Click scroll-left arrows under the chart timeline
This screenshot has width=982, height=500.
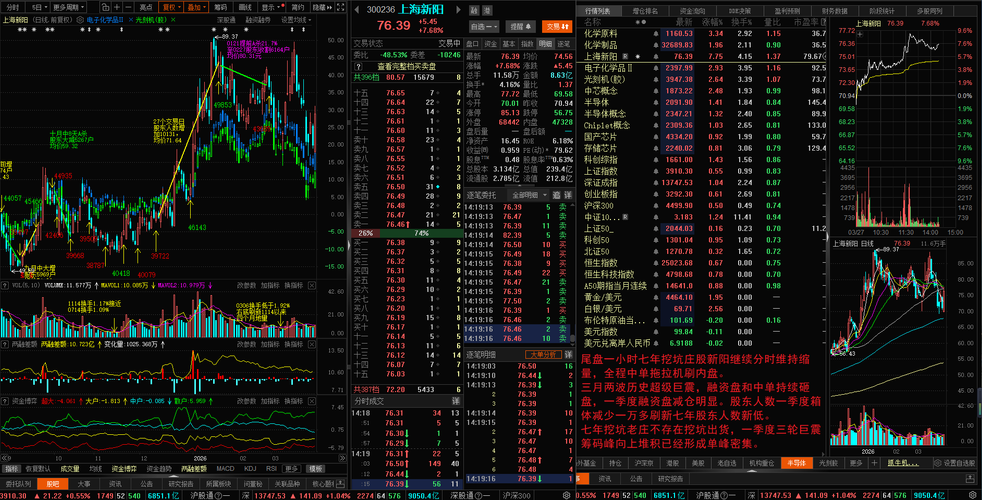coord(5,458)
